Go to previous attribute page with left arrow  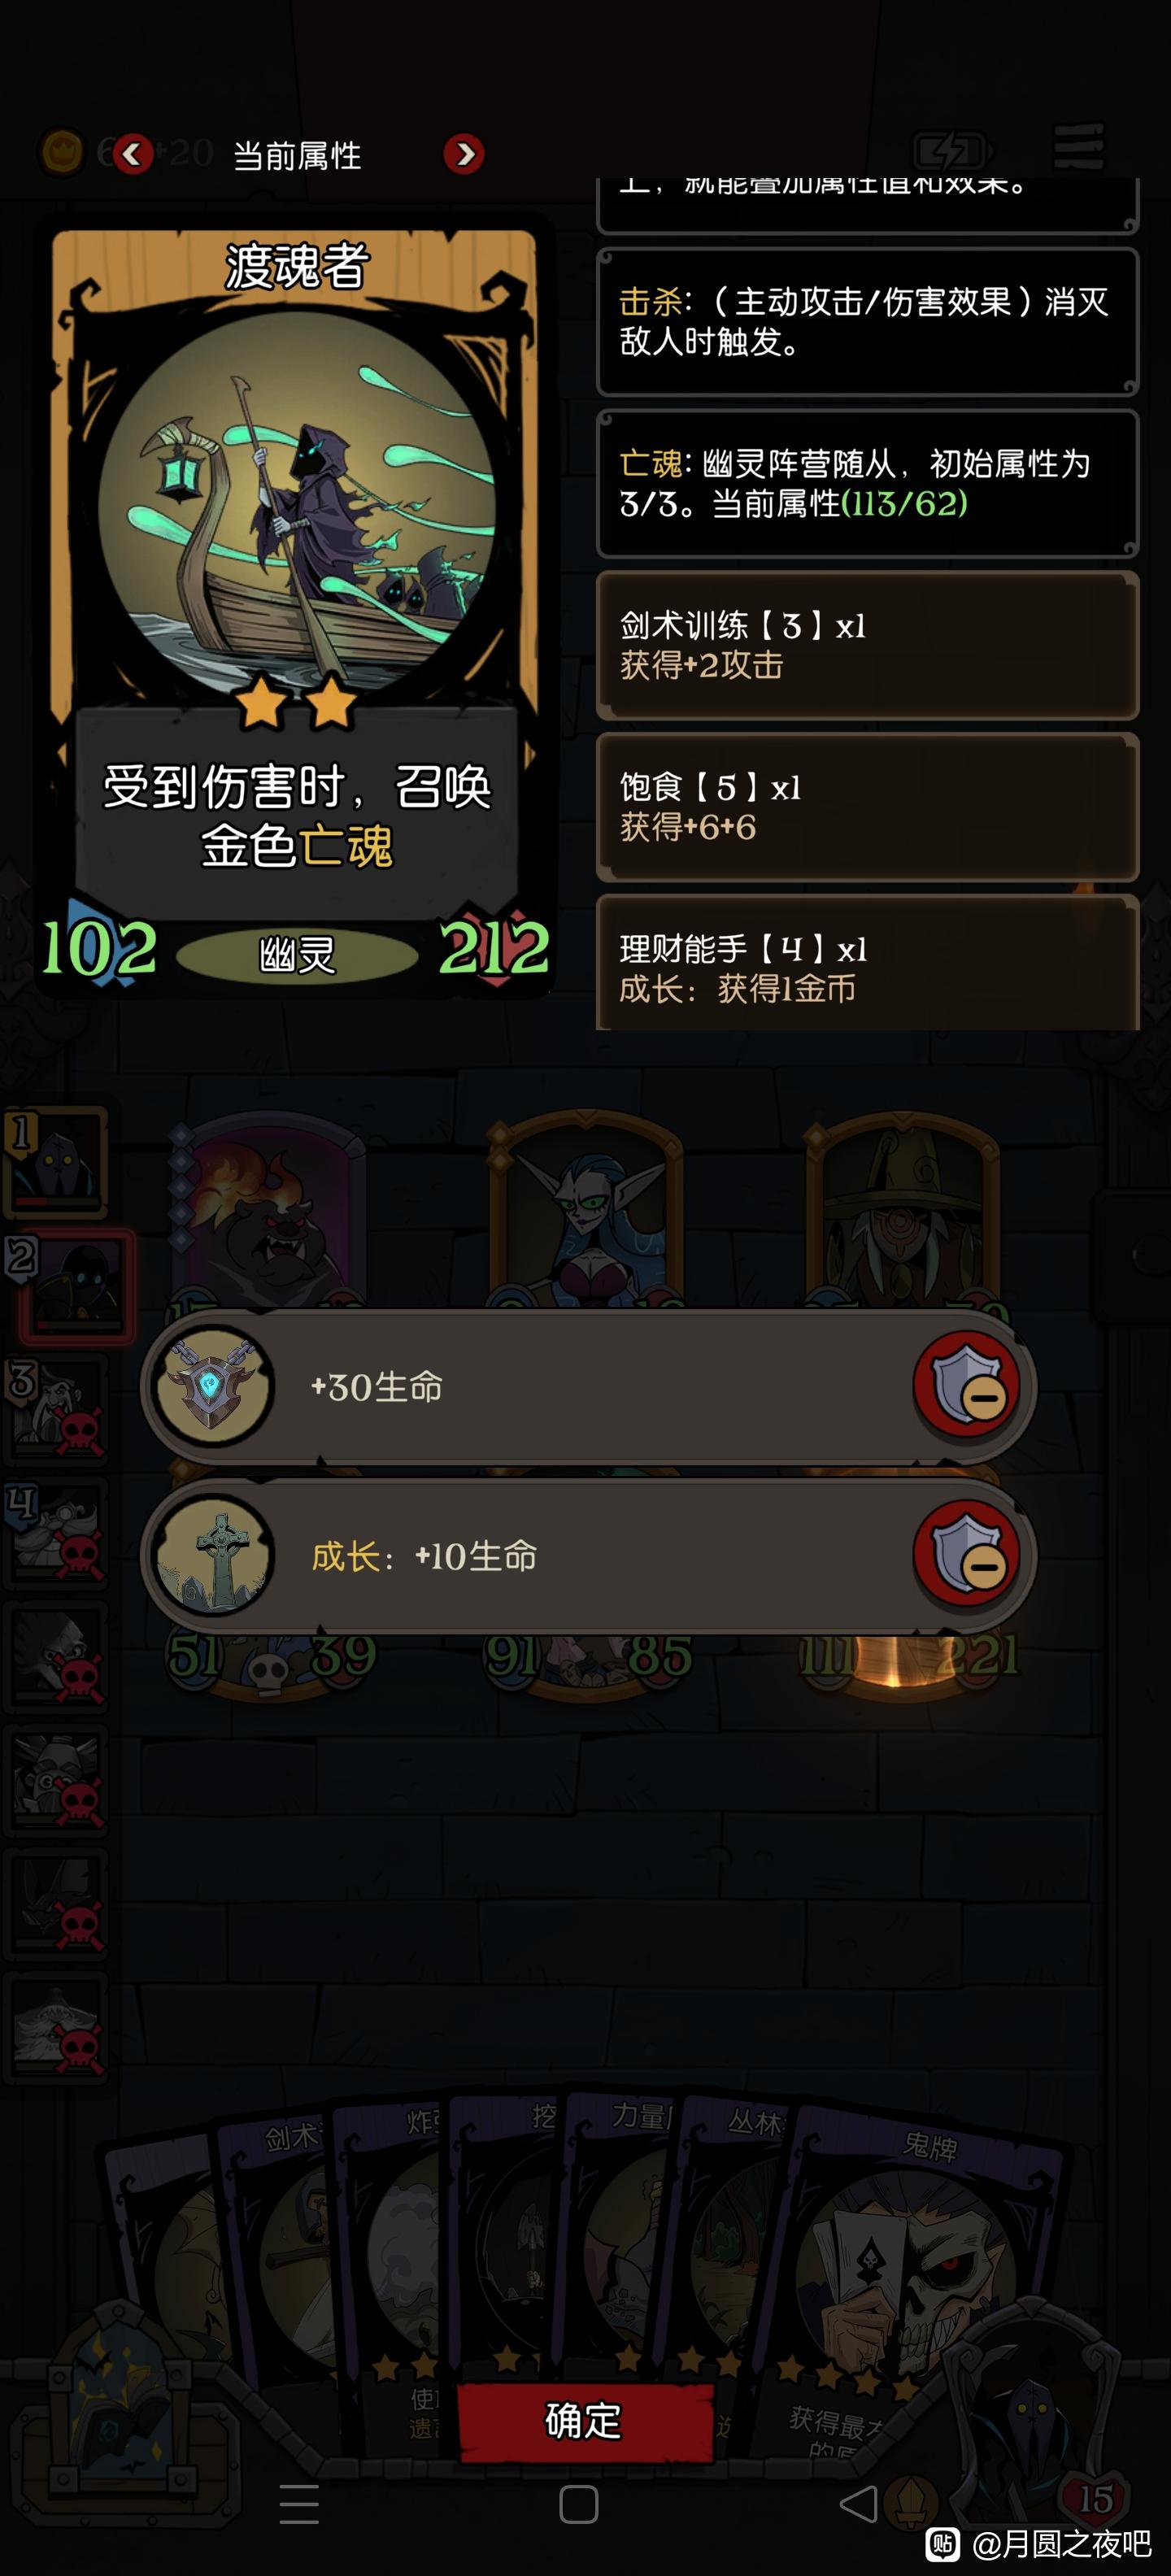pyautogui.click(x=132, y=154)
